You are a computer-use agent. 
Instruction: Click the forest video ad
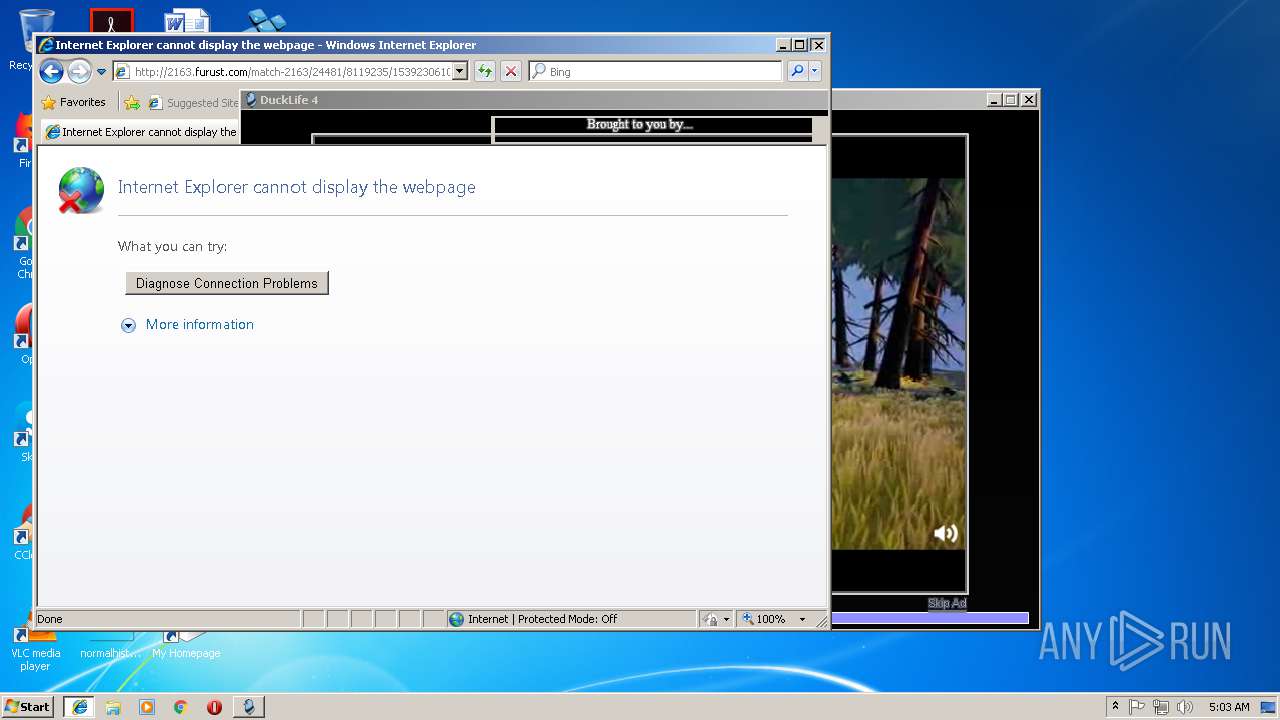898,364
